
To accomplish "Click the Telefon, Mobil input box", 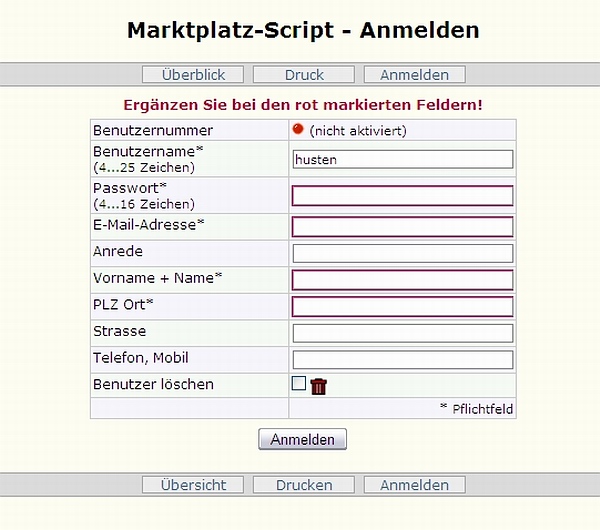I will pos(402,359).
